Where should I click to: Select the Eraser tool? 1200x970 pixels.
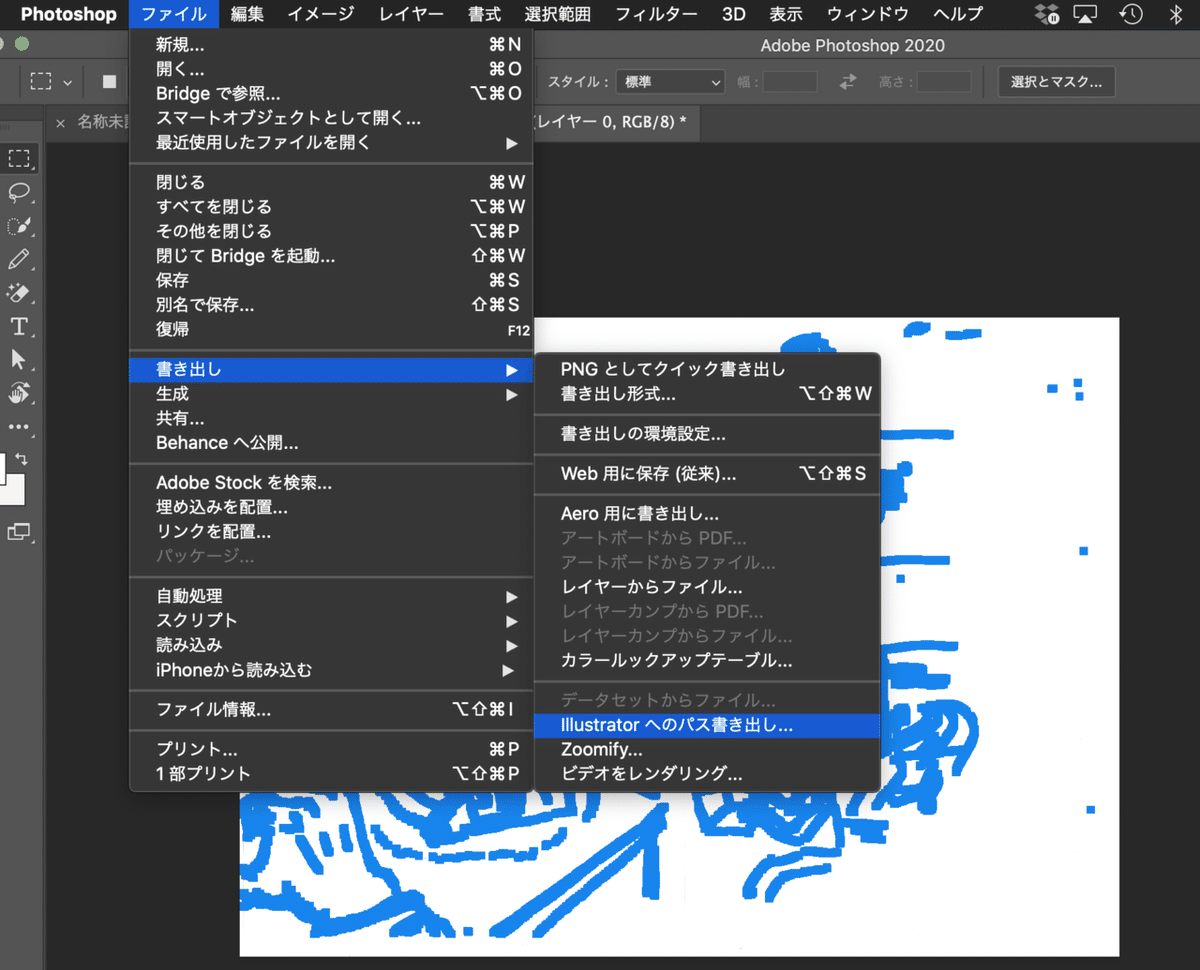(21, 291)
